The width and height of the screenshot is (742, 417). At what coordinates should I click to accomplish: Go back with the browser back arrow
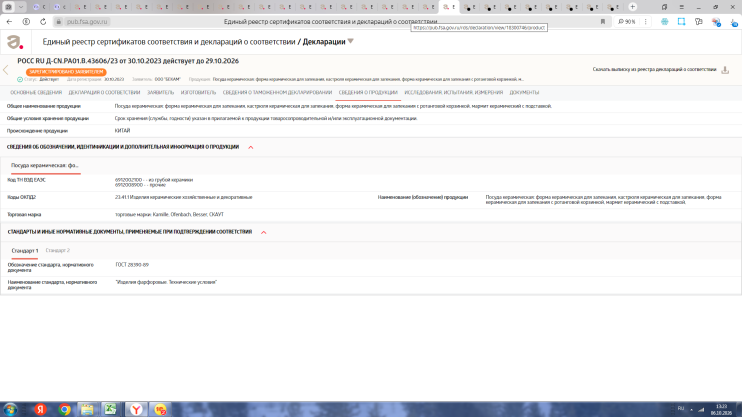(9, 22)
